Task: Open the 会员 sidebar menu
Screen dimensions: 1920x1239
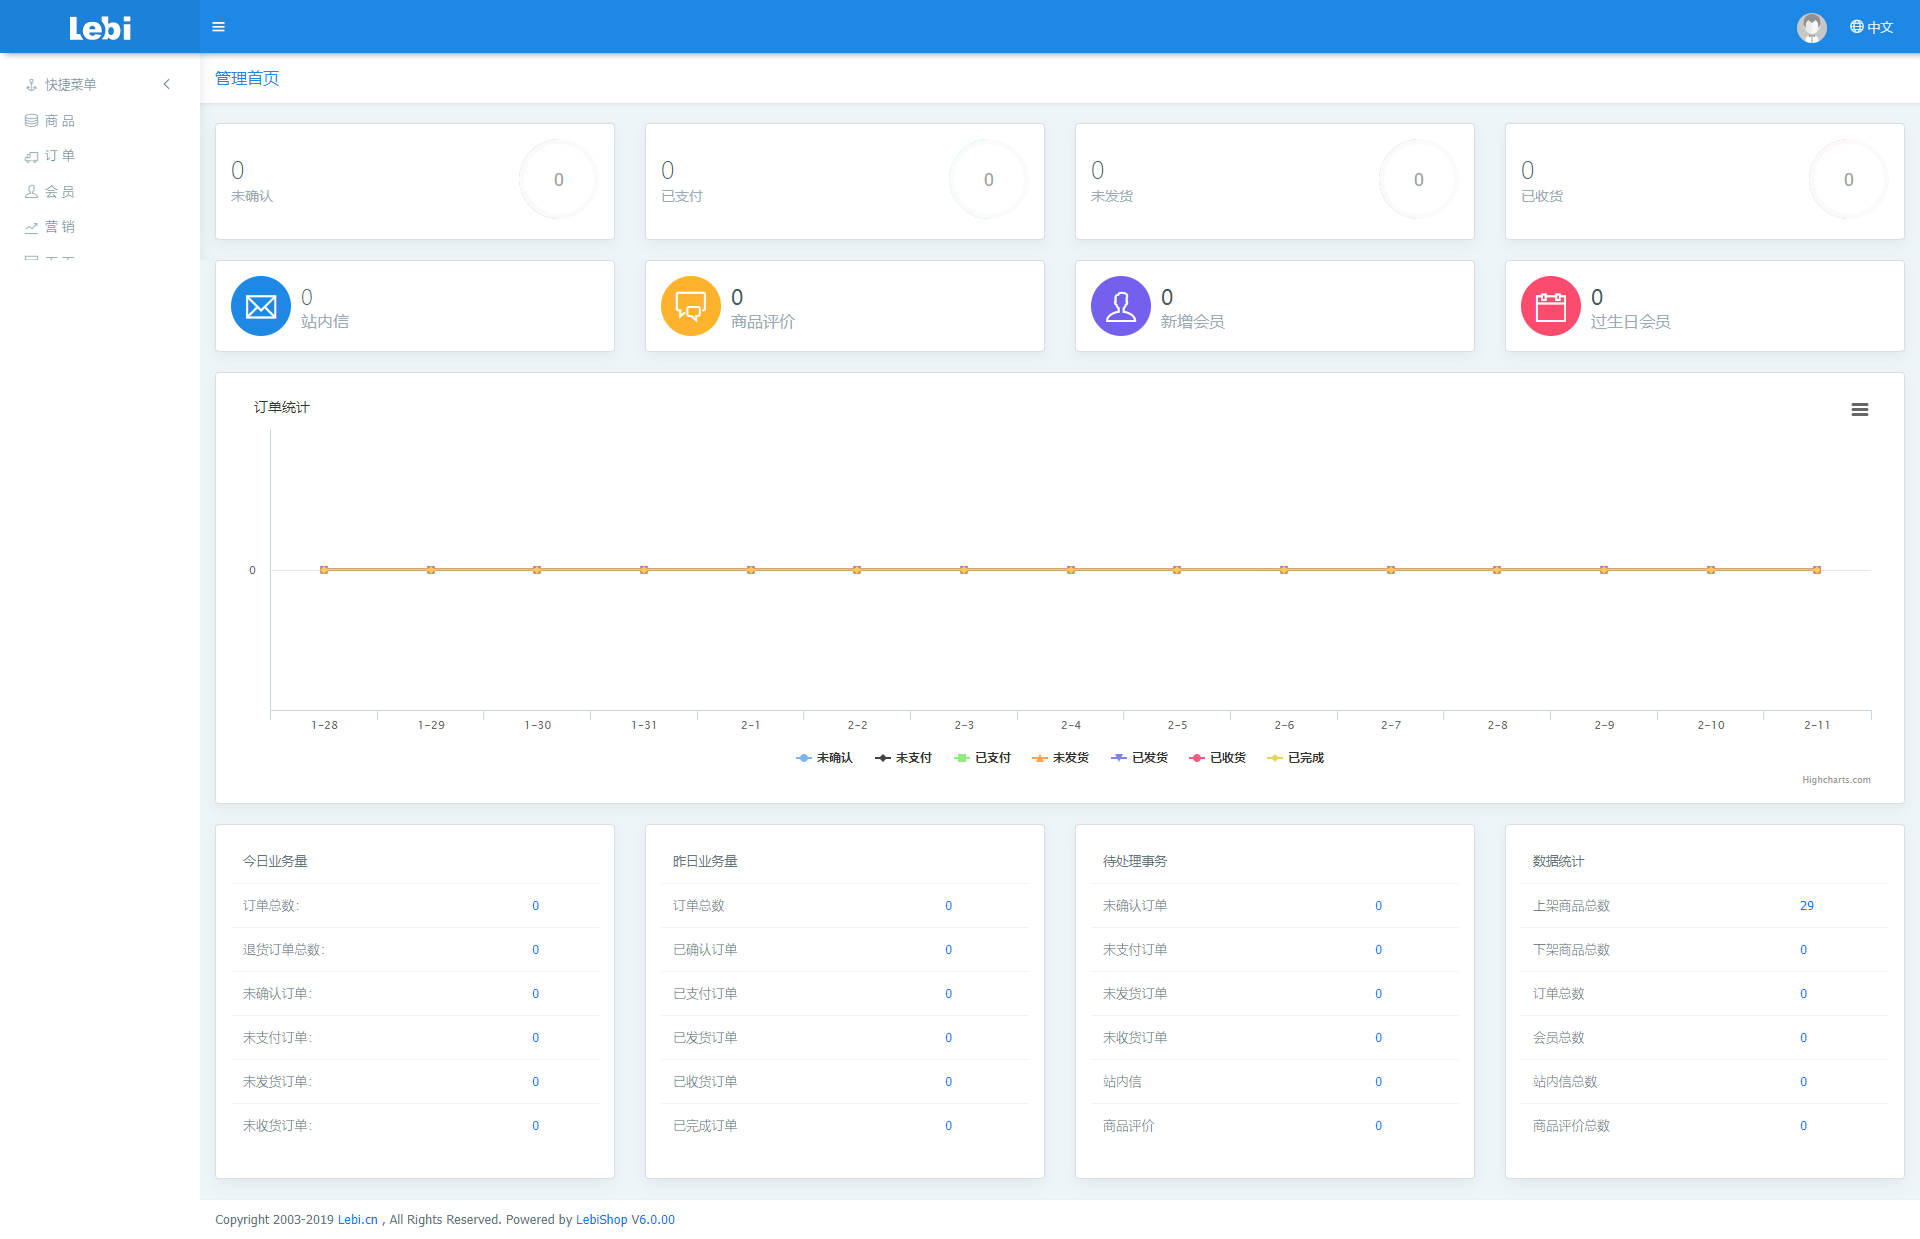Action: click(x=59, y=192)
